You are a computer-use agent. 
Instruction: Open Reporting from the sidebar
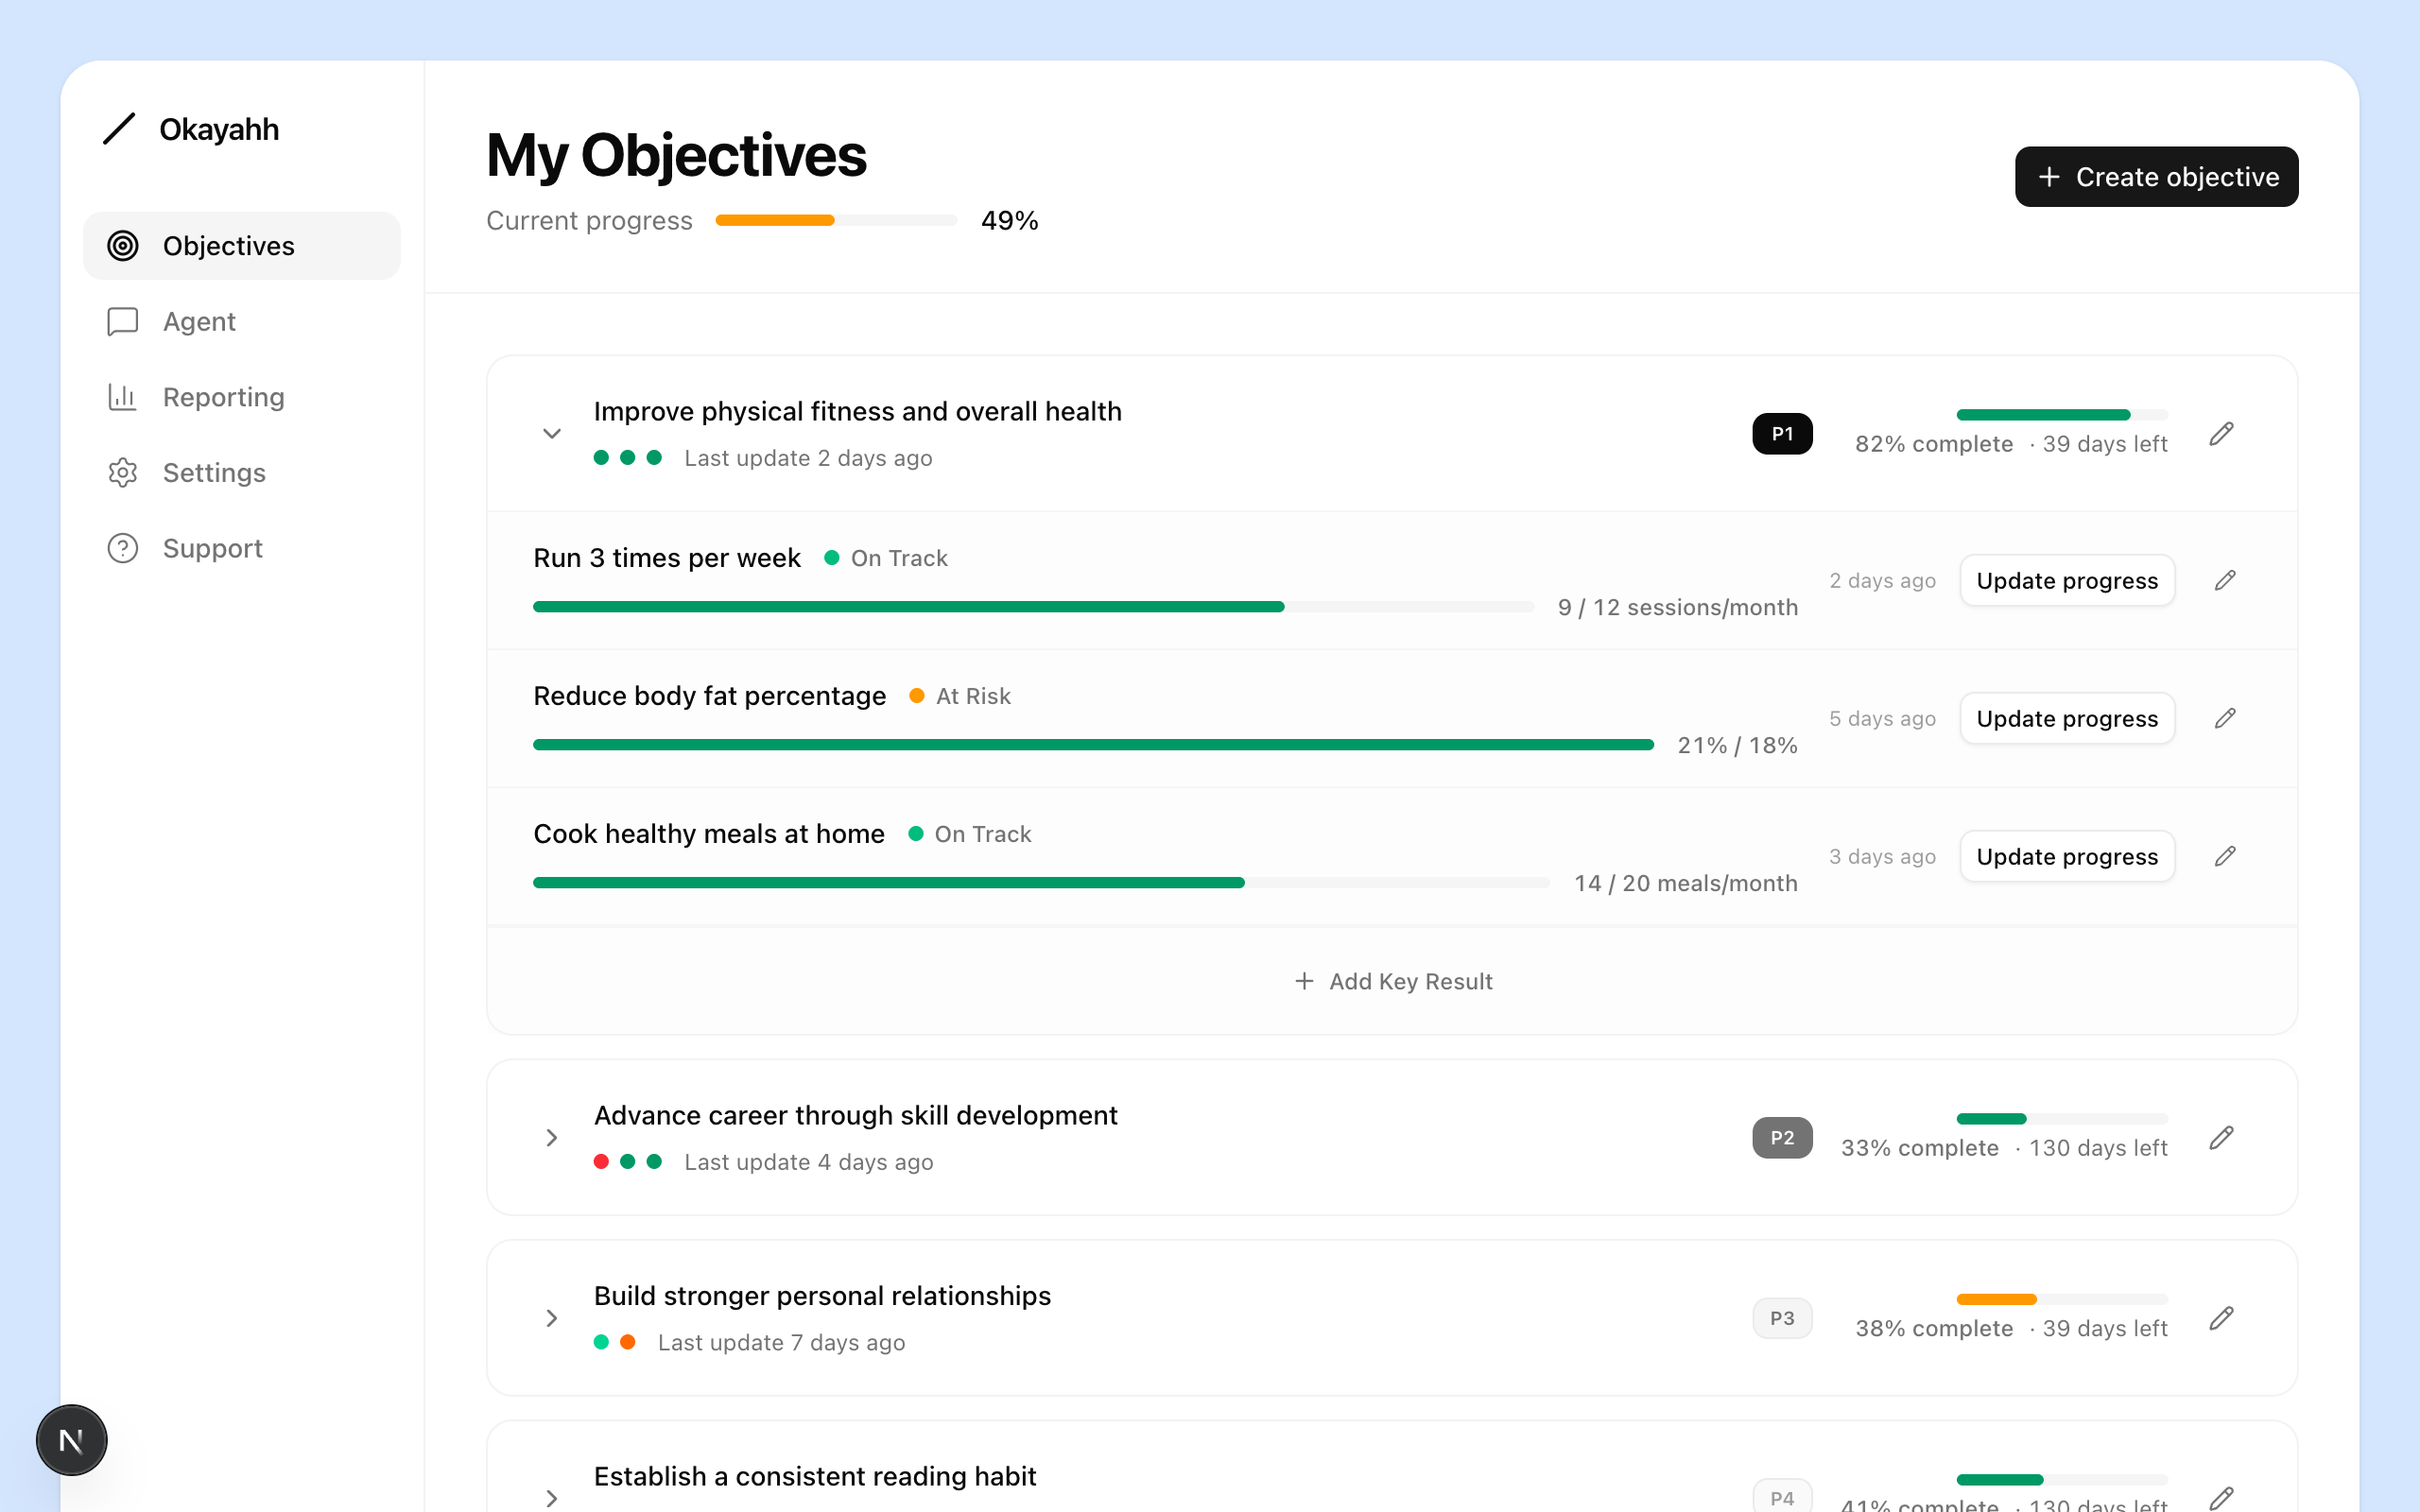click(222, 397)
